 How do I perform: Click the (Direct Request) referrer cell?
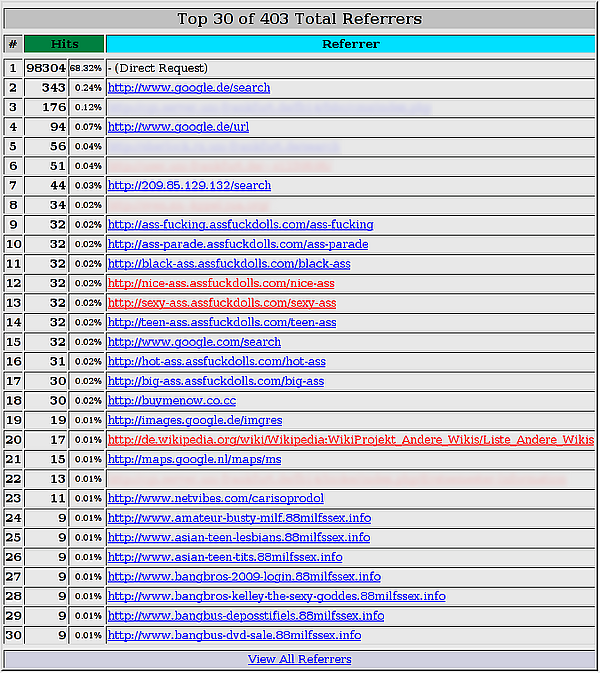coord(350,68)
